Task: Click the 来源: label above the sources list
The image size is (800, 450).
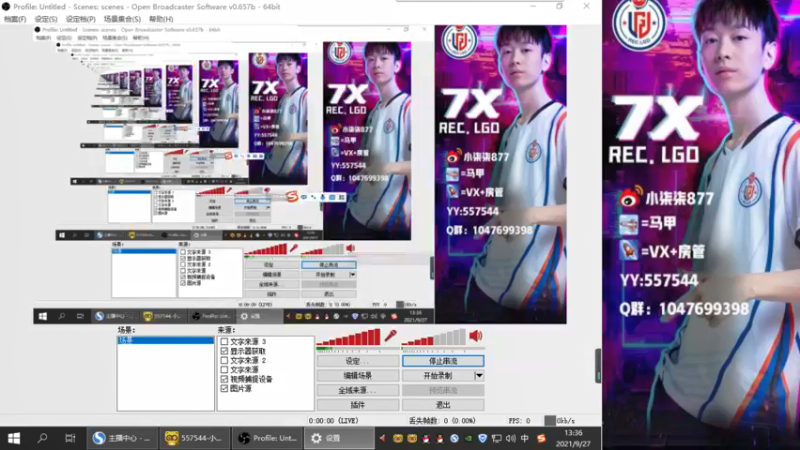Action: [x=226, y=330]
